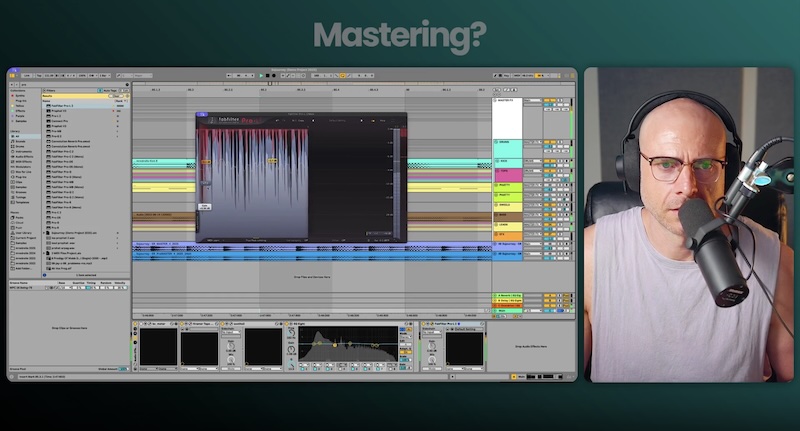Image resolution: width=800 pixels, height=431 pixels.
Task: Select the Instruments category in browser
Action: point(23,151)
